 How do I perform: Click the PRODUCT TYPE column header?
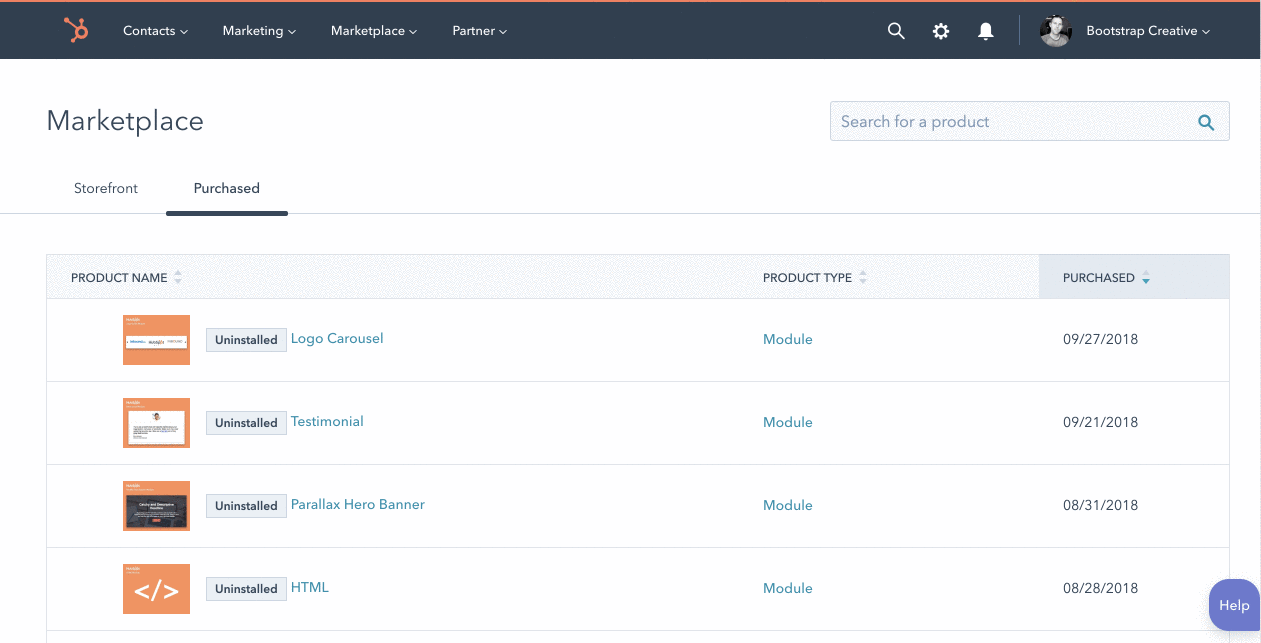[807, 278]
